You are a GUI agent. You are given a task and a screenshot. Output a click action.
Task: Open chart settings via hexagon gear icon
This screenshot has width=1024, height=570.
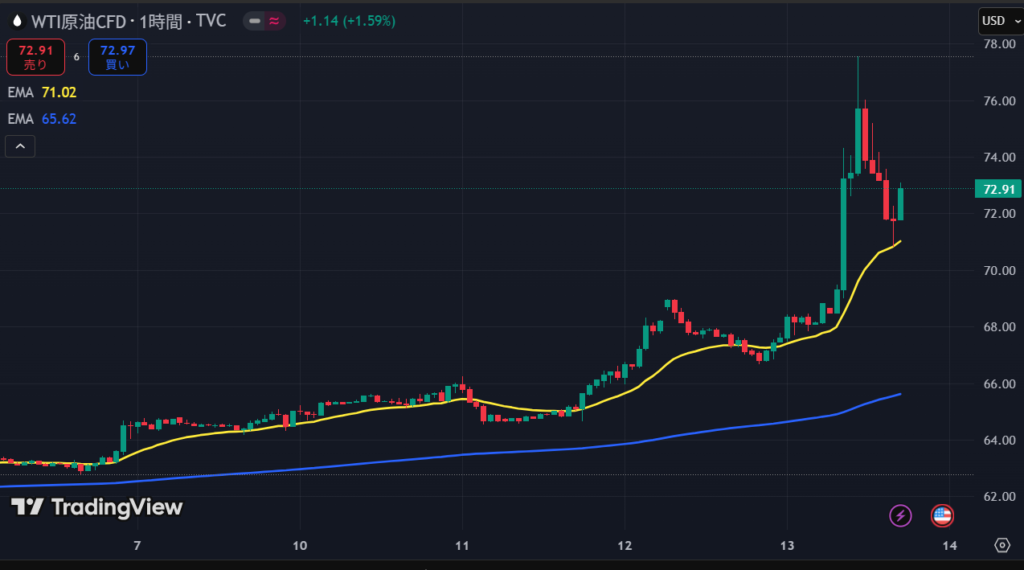coord(1002,545)
